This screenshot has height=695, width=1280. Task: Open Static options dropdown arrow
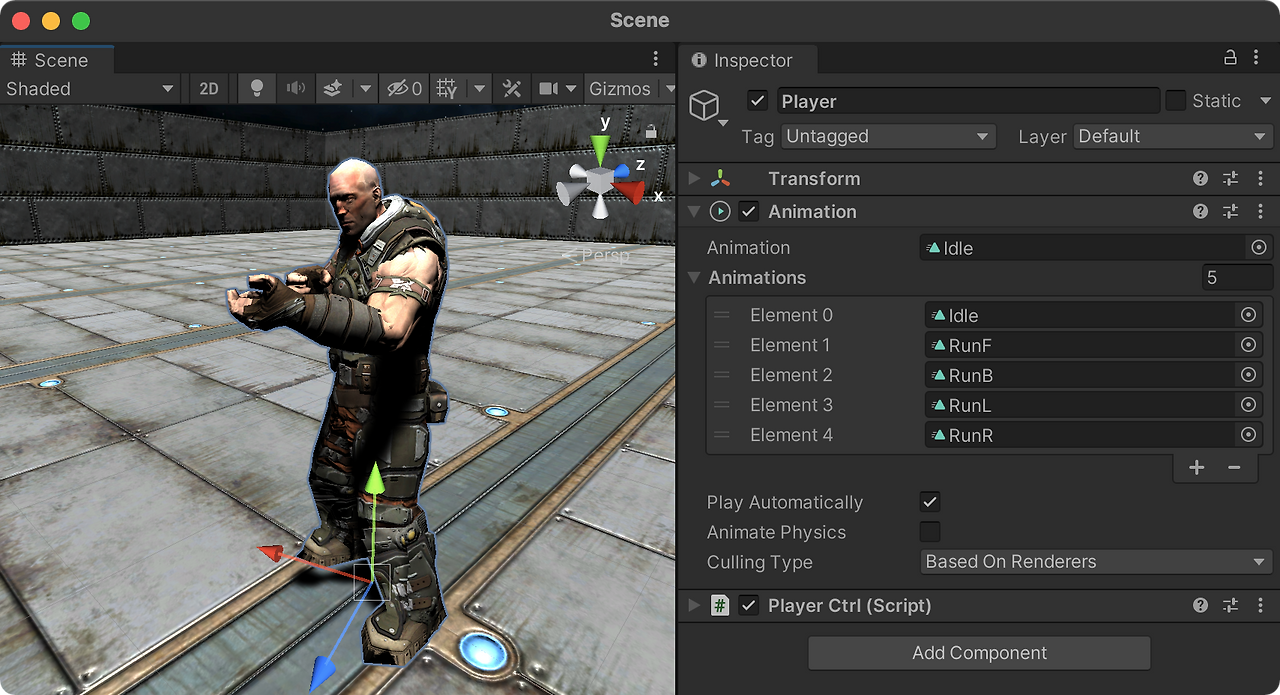tap(1265, 101)
